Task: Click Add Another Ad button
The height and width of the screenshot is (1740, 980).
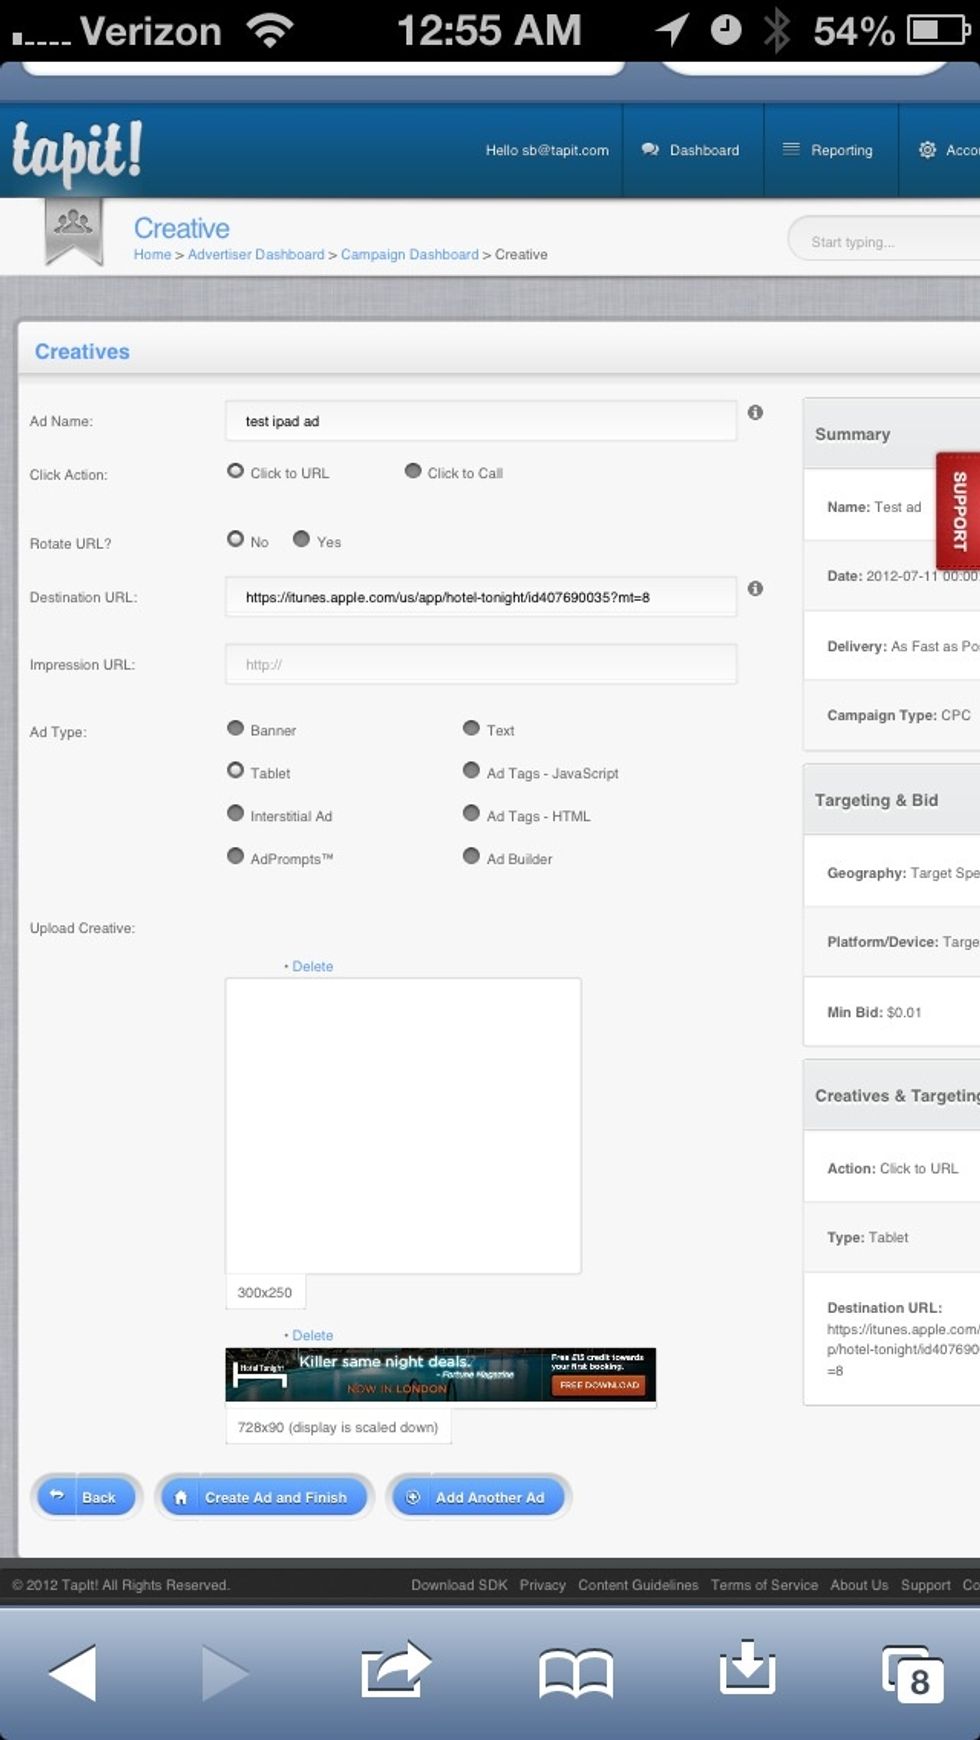Action: 479,1497
